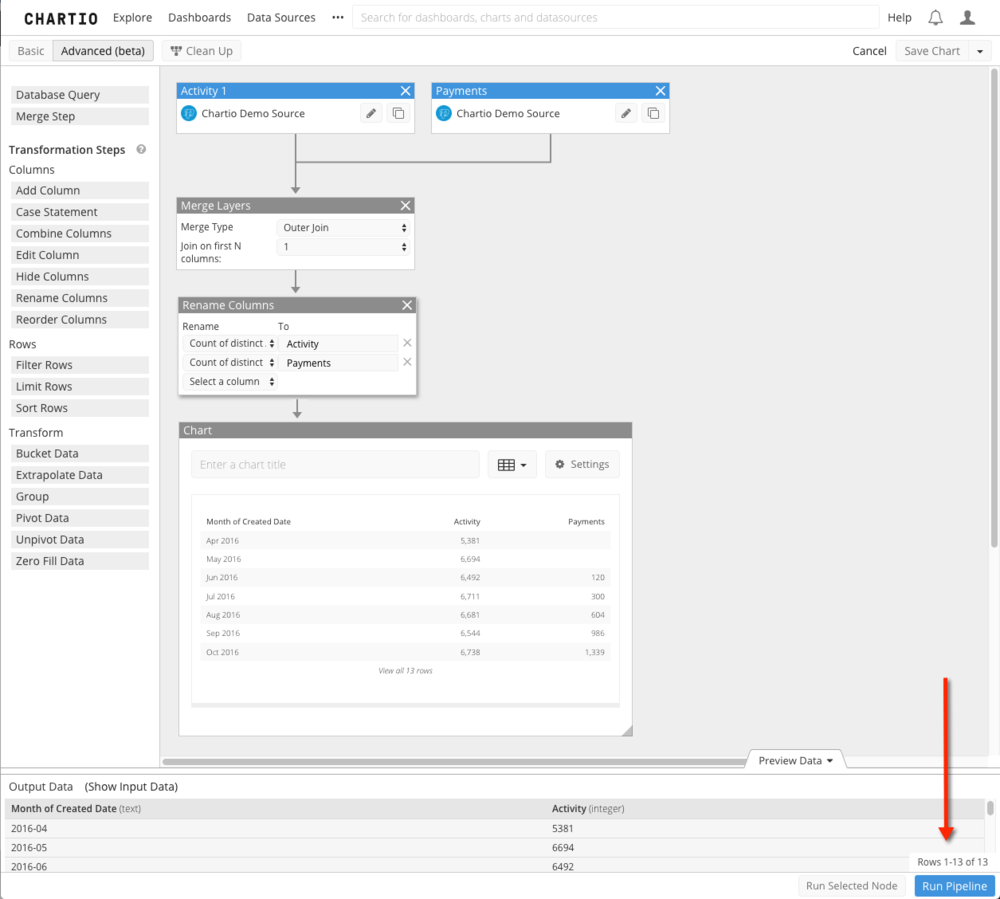The image size is (1000, 899).
Task: Add the Sort Rows step
Action: point(80,408)
